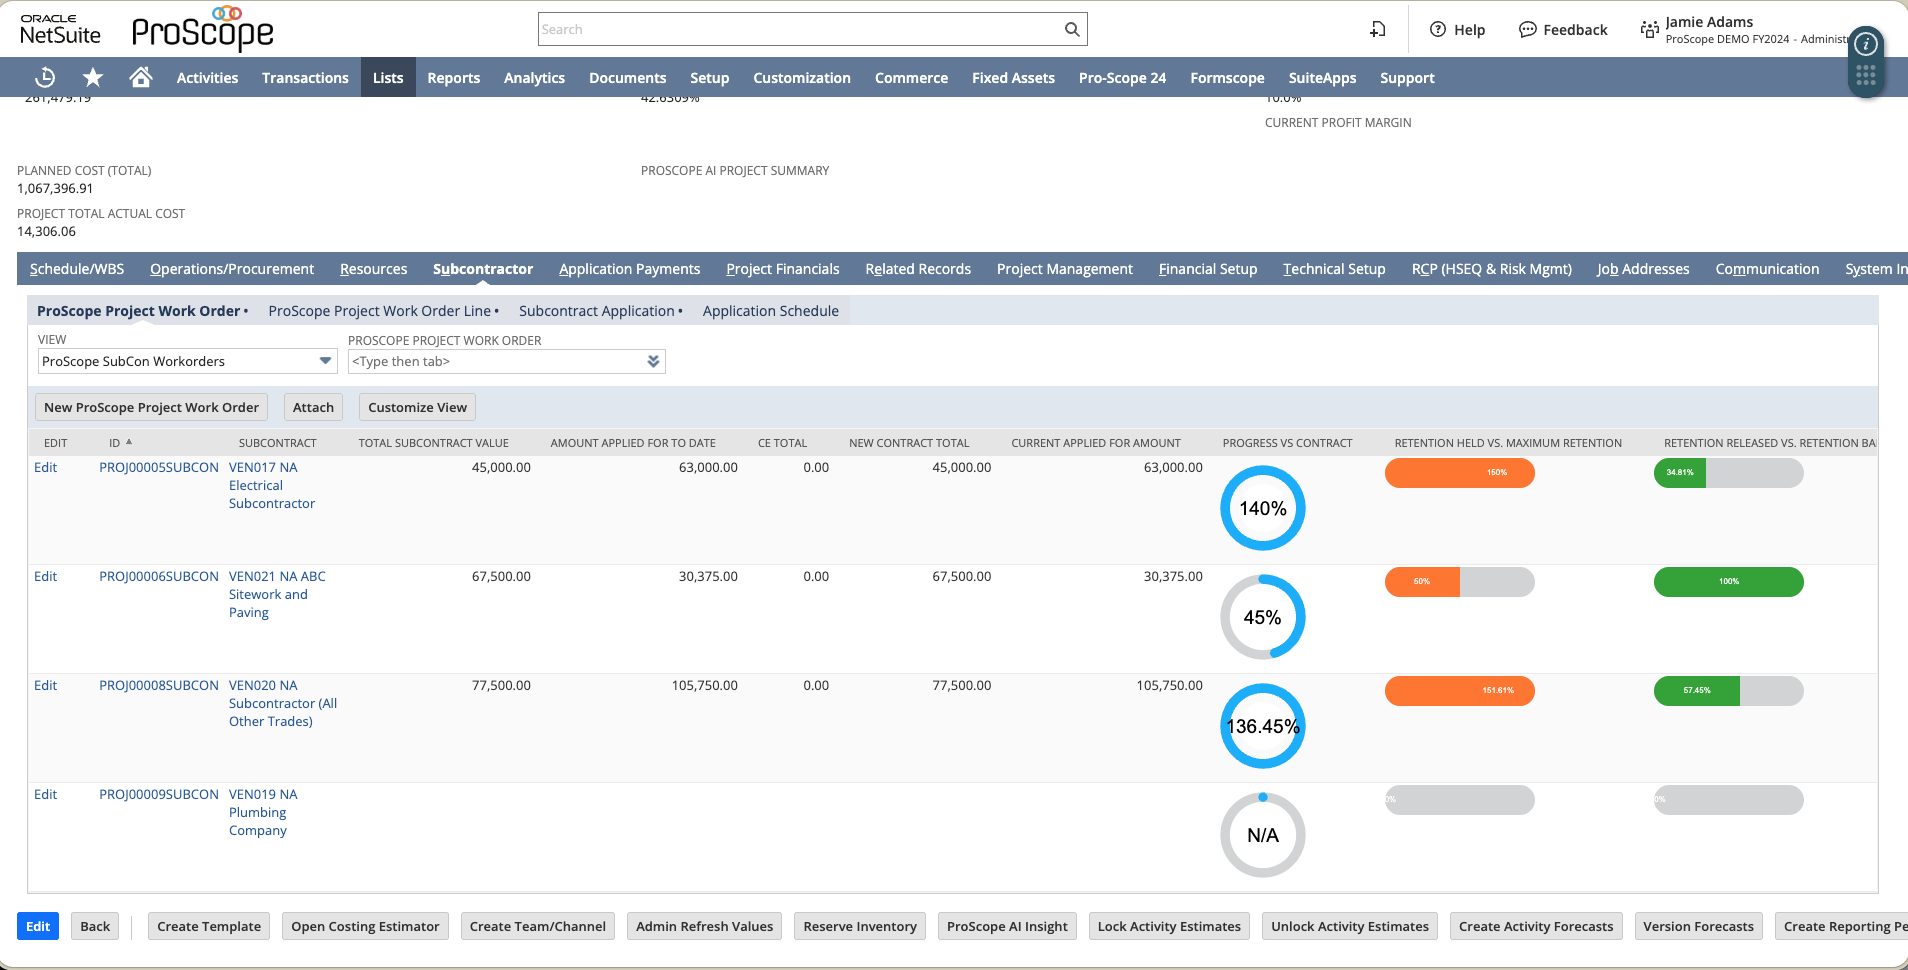Click the Jamie Adams account name

coord(1709,22)
